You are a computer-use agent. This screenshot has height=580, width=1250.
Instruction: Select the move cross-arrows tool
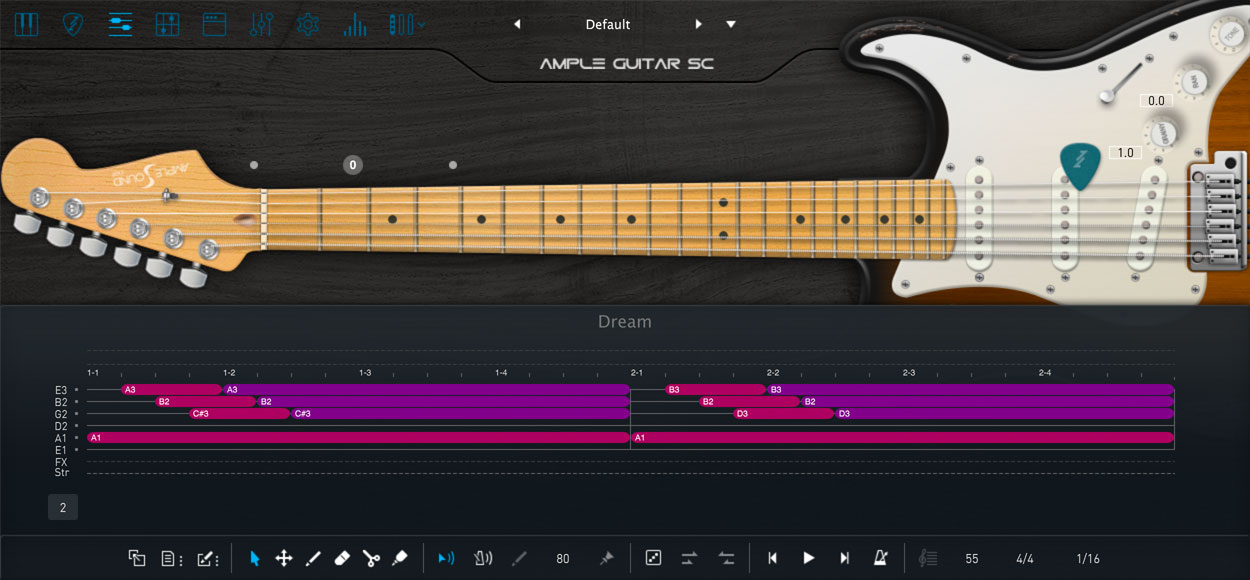[283, 558]
